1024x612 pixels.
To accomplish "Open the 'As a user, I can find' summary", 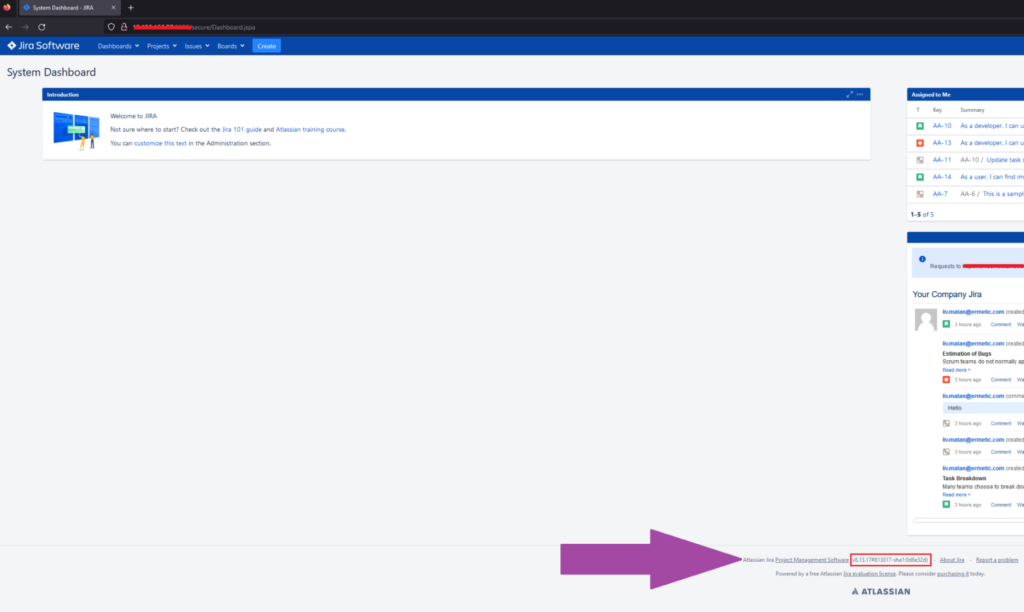I will pyautogui.click(x=992, y=177).
